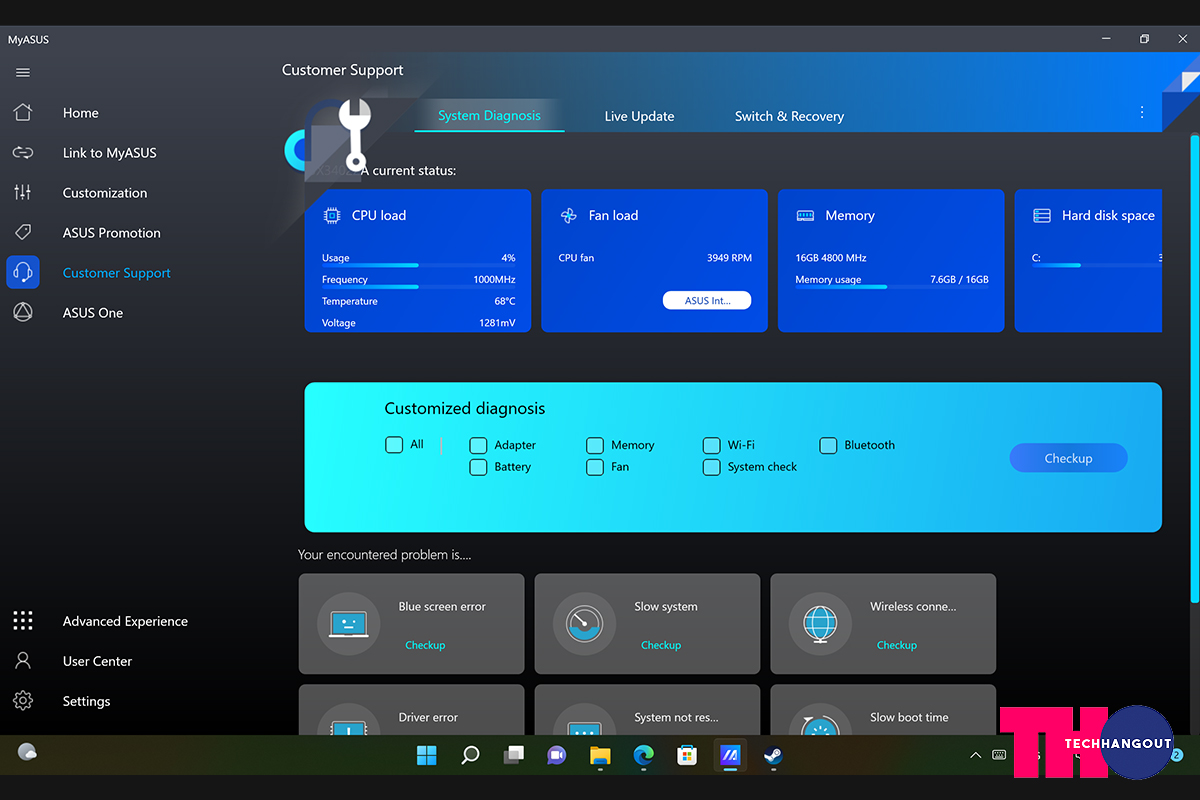Image resolution: width=1200 pixels, height=800 pixels.
Task: Click the vertical scrollbar of the page
Action: (x=1193, y=368)
